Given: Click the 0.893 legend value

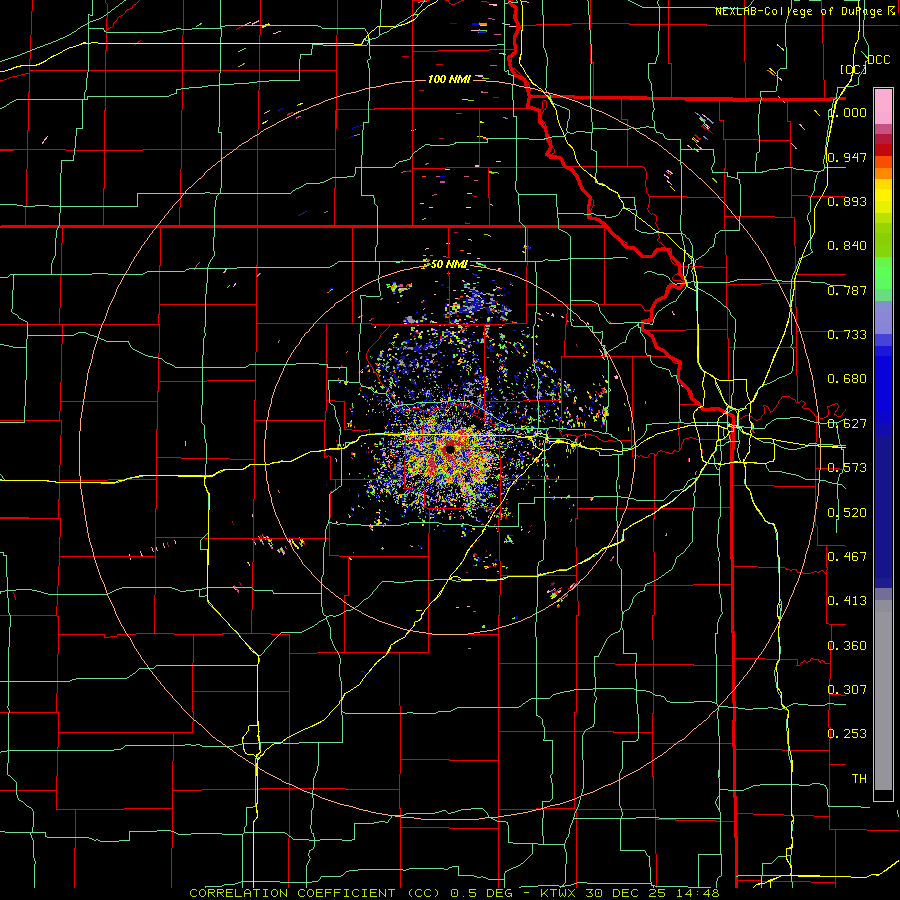Looking at the screenshot, I should pyautogui.click(x=847, y=201).
